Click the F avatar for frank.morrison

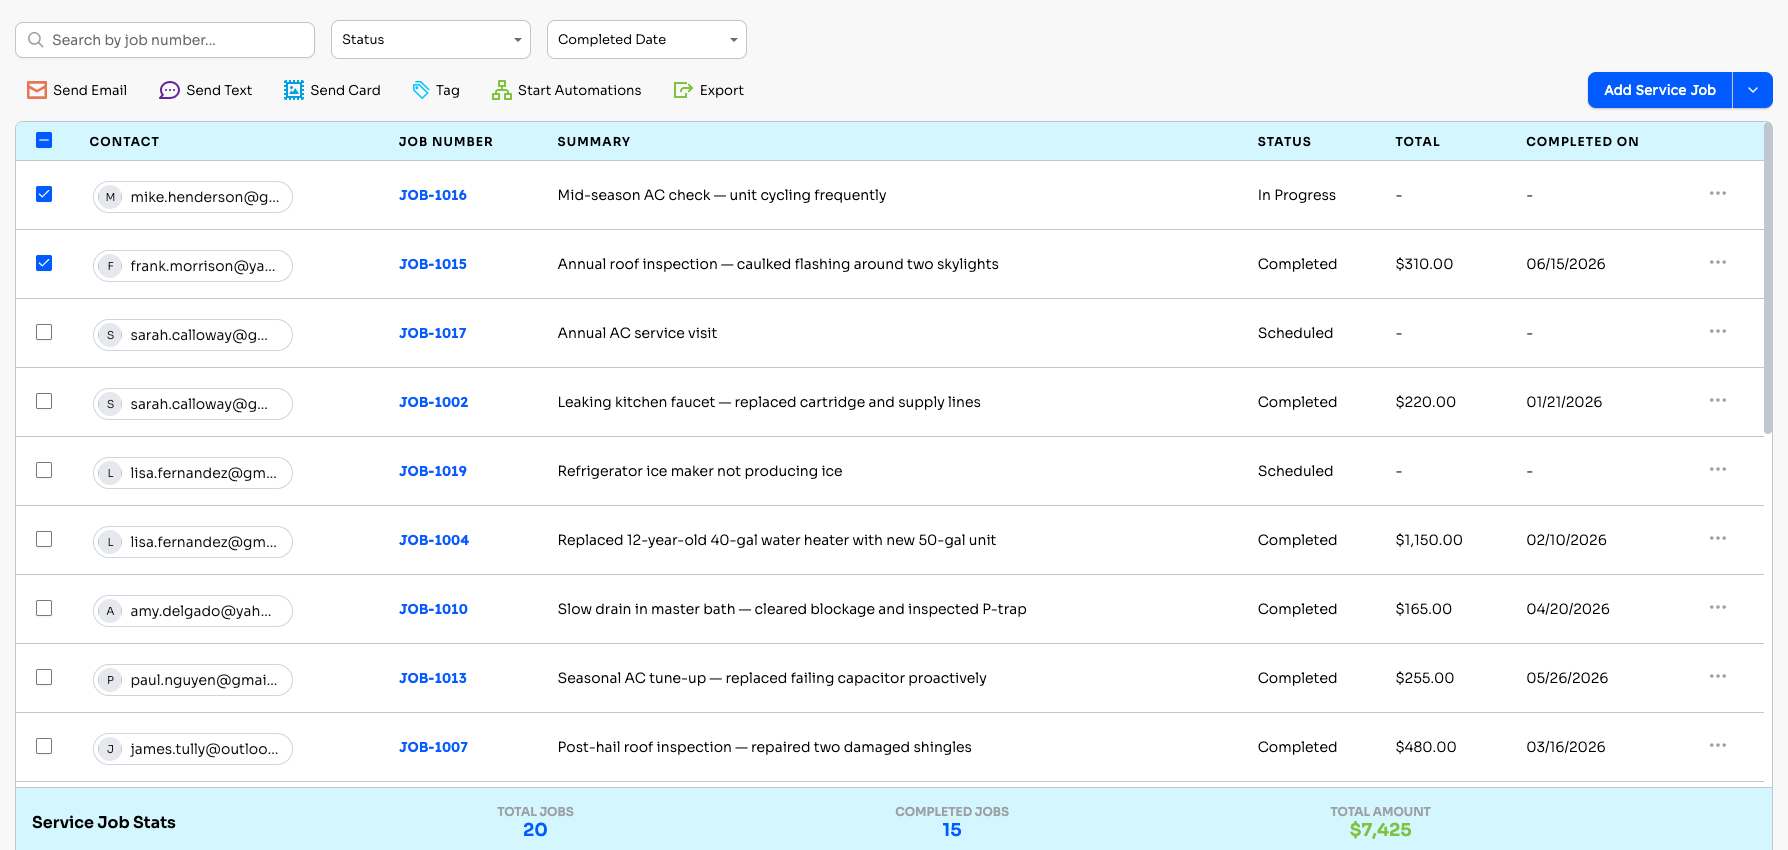[110, 266]
